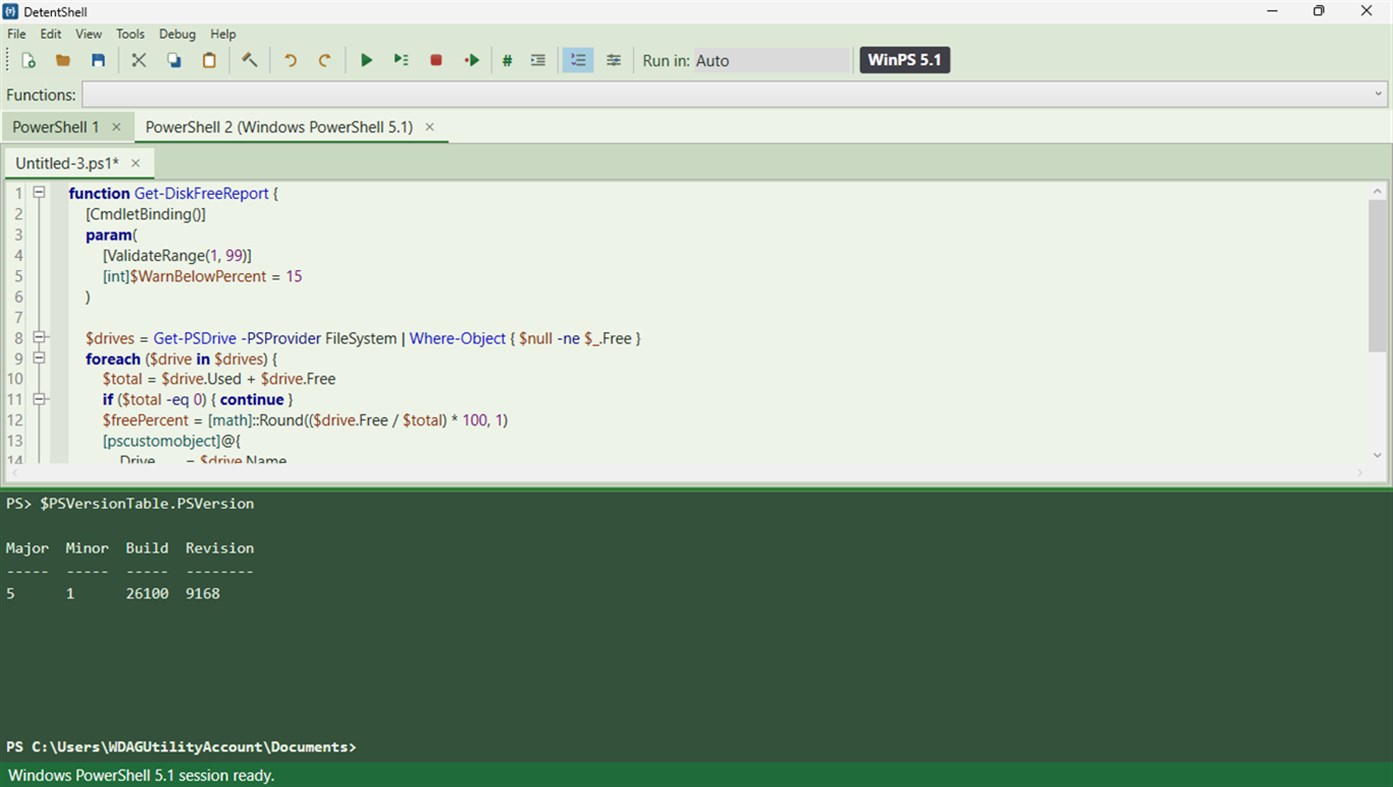This screenshot has height=787, width=1393.
Task: Collapse the foreach block fold on line 9
Action: click(x=39, y=358)
